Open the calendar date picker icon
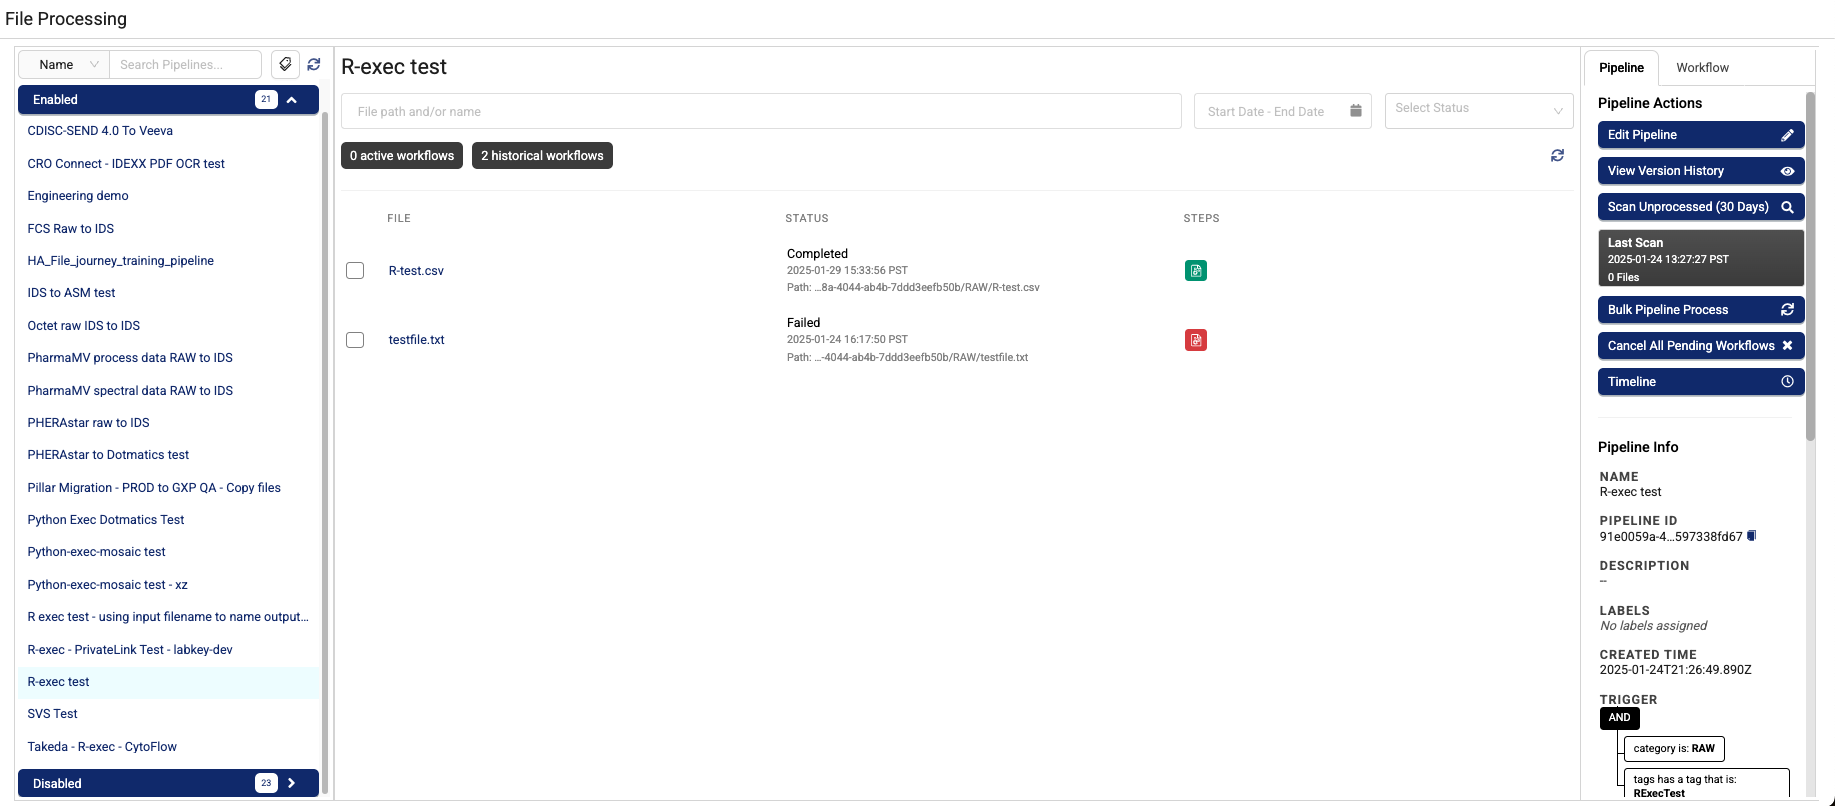 pos(1356,111)
